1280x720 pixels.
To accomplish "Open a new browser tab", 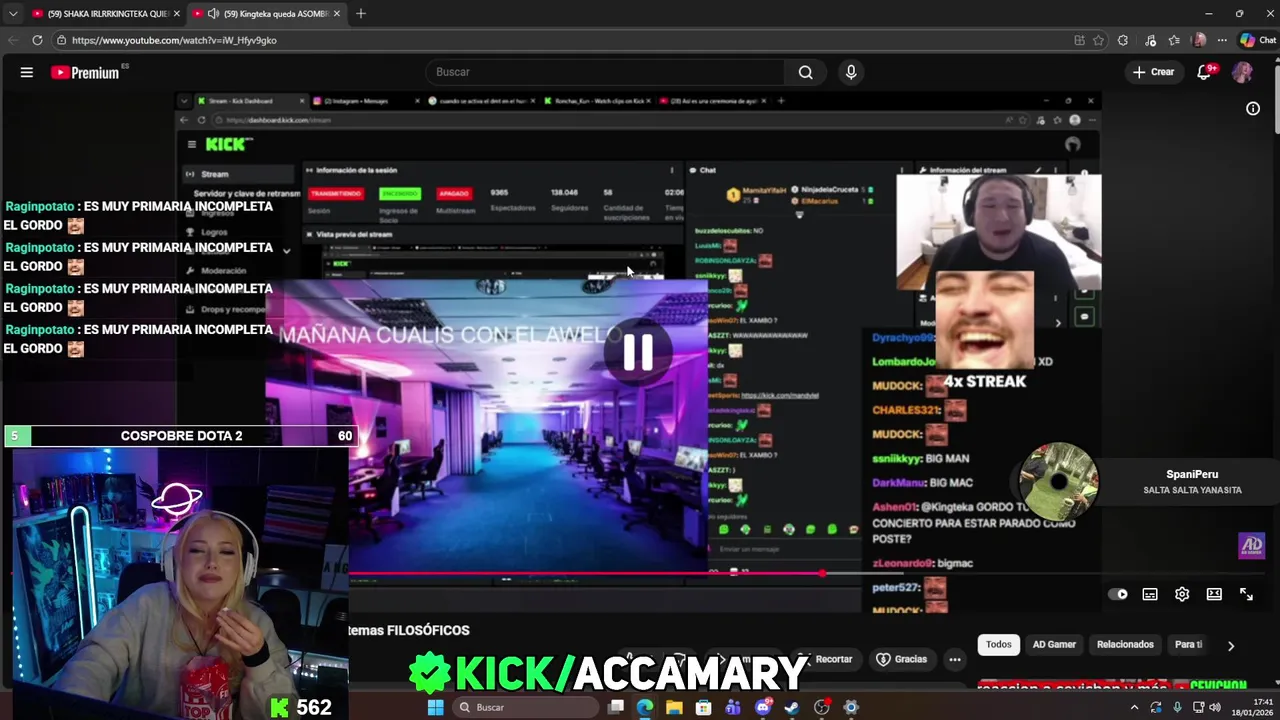I will pos(361,14).
